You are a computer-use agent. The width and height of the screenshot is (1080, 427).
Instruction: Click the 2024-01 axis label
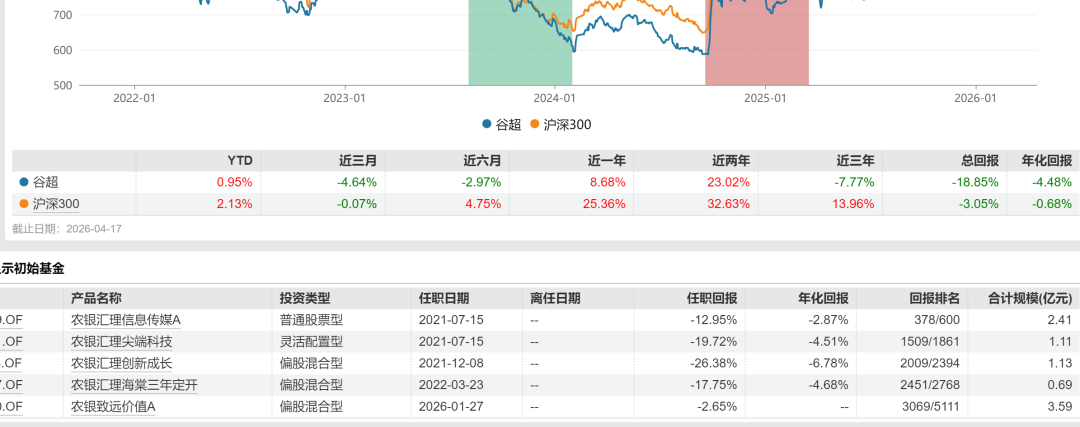click(554, 98)
